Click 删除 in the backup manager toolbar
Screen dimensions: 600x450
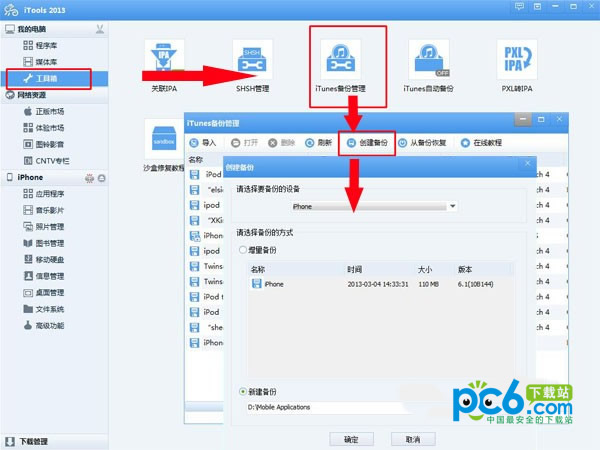pyautogui.click(x=282, y=143)
